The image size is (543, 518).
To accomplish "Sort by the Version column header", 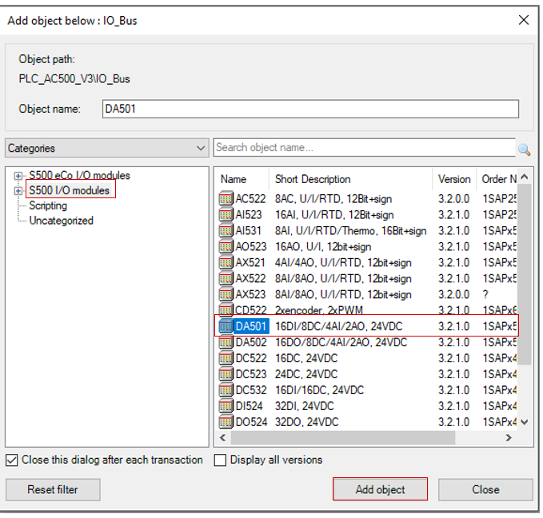I will click(x=454, y=179).
